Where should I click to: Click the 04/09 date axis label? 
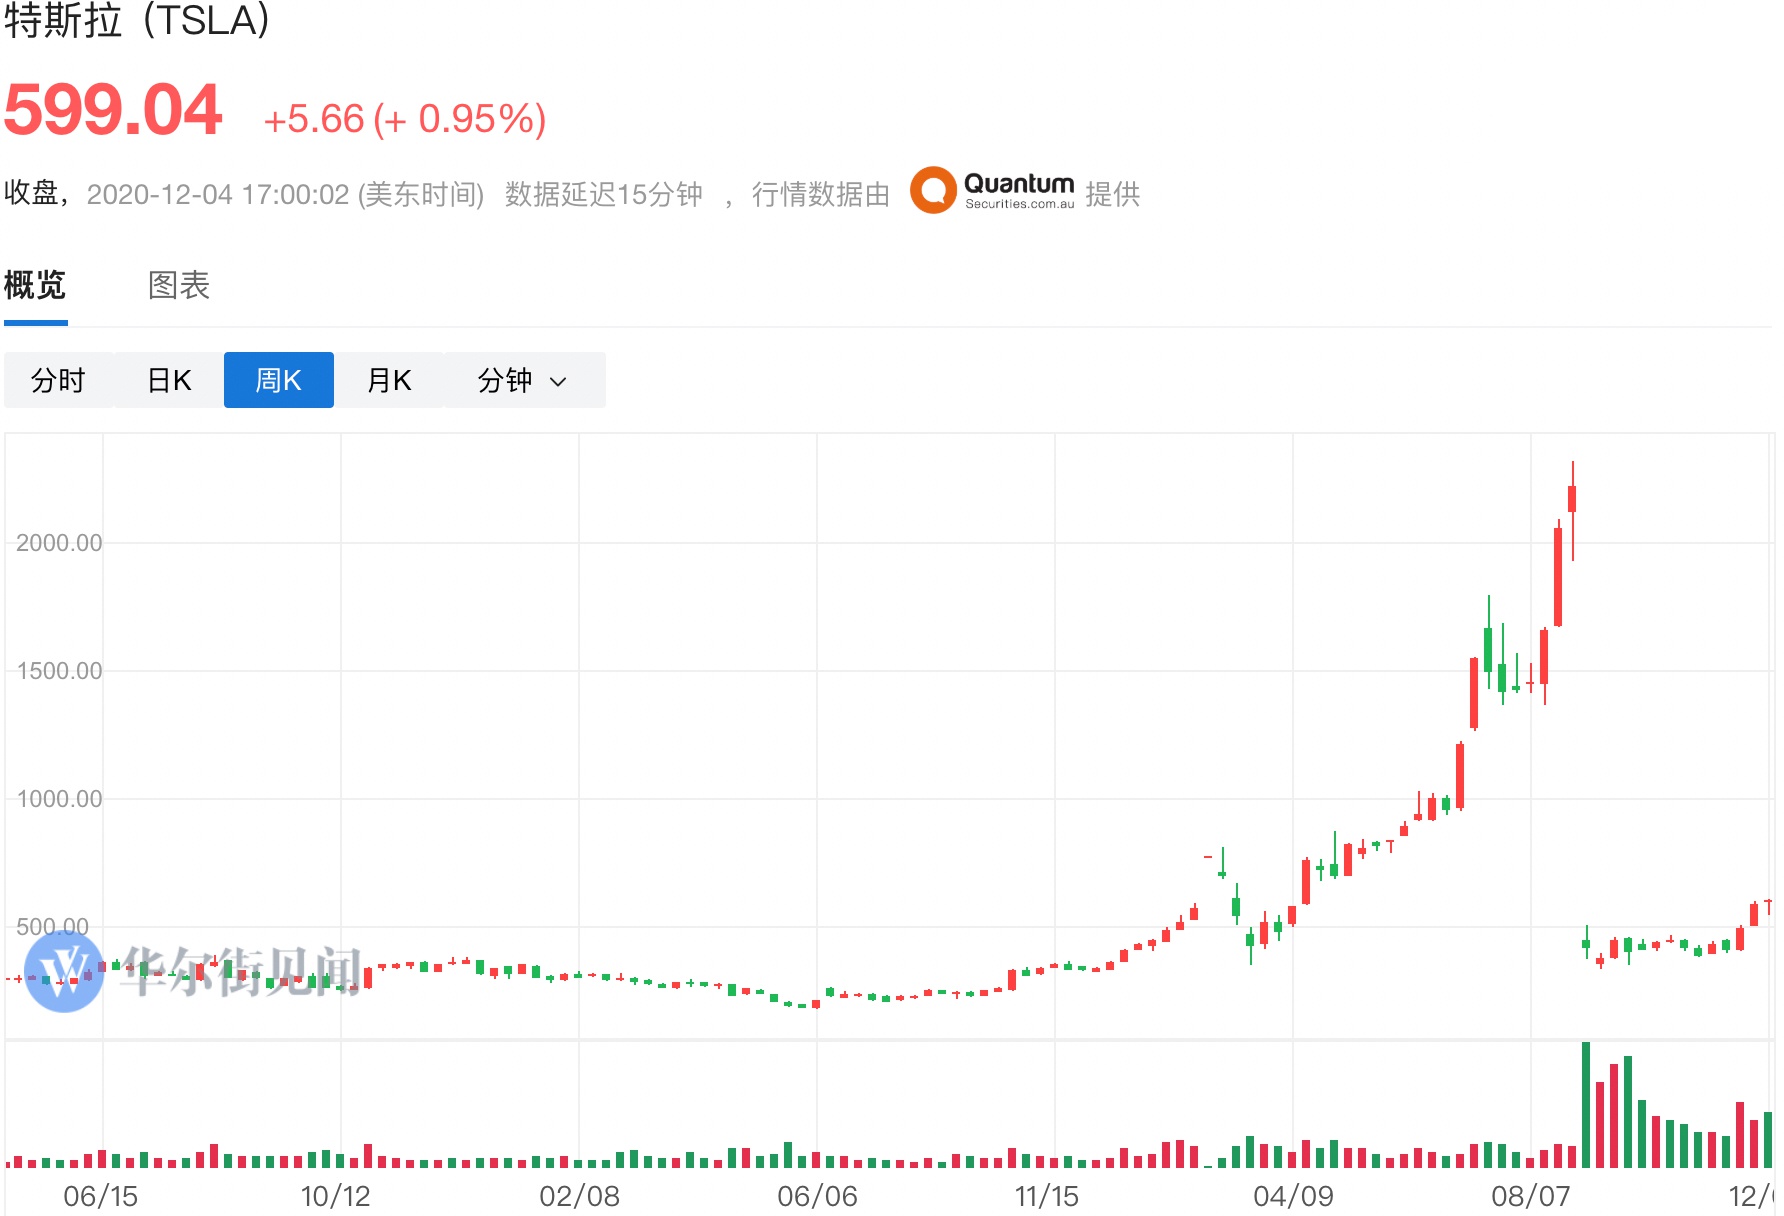click(x=1293, y=1196)
